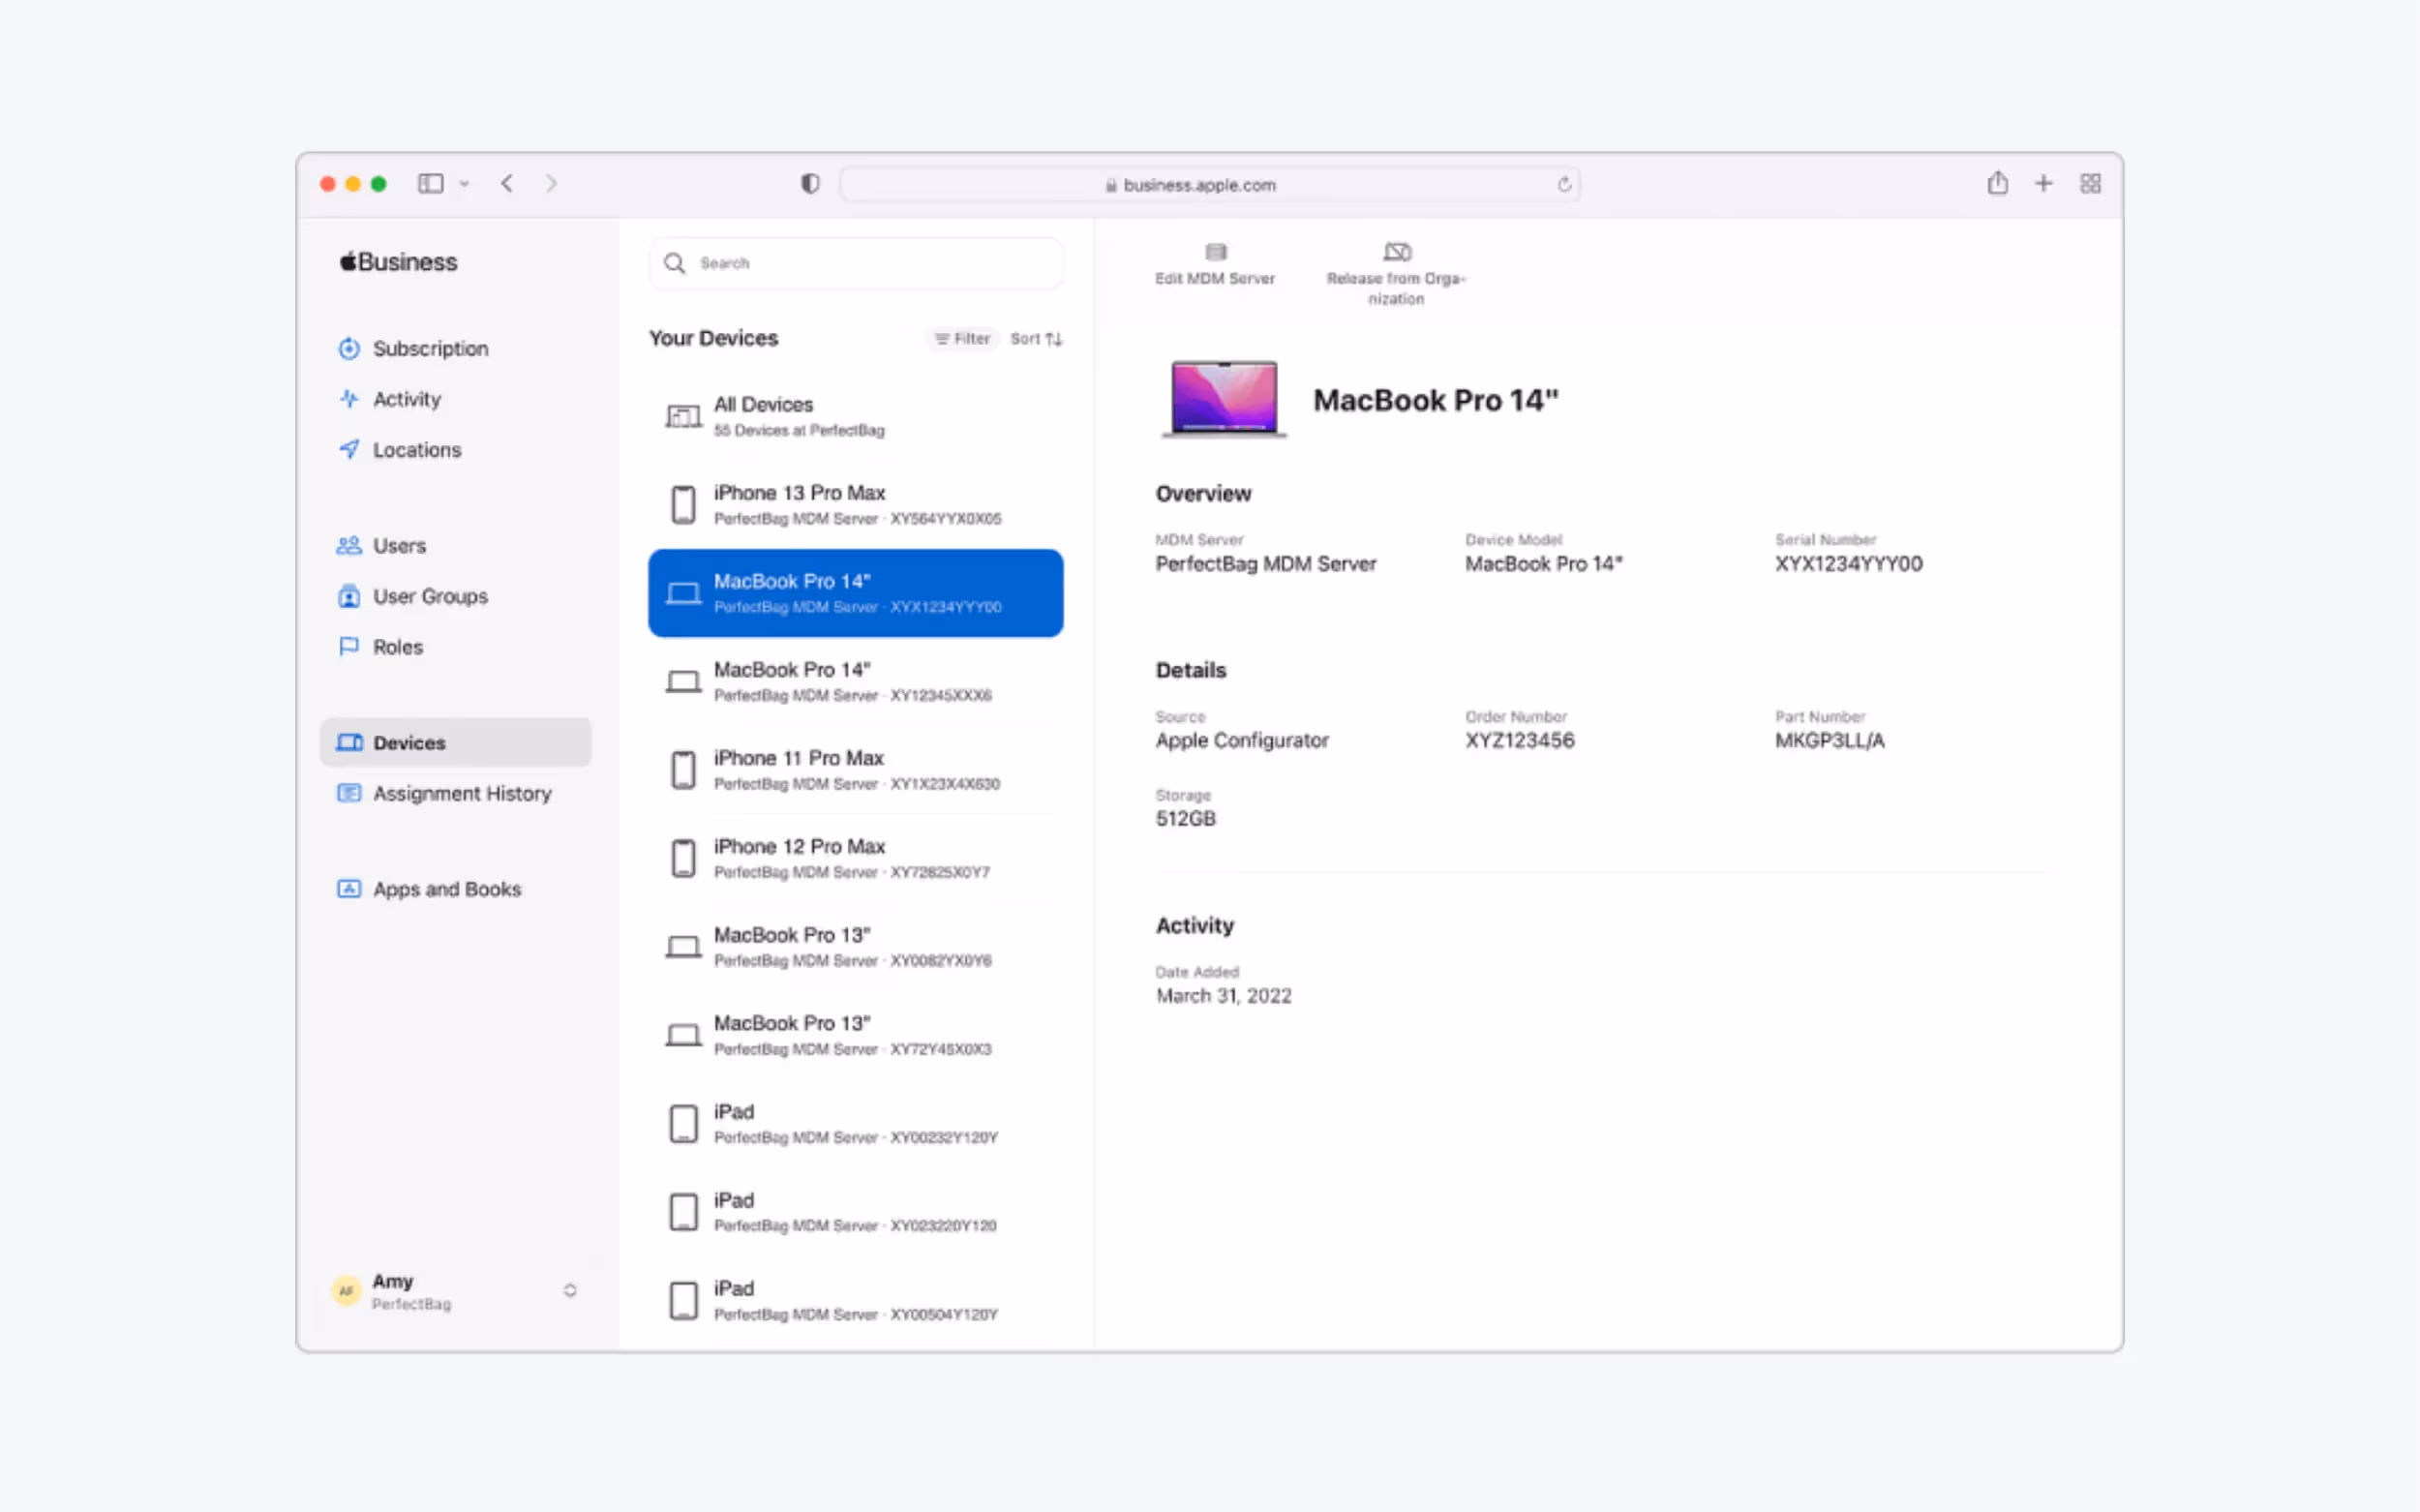Image resolution: width=2420 pixels, height=1512 pixels.
Task: Click the tablet icon for iPad XY00232Y120Y
Action: 683,1123
